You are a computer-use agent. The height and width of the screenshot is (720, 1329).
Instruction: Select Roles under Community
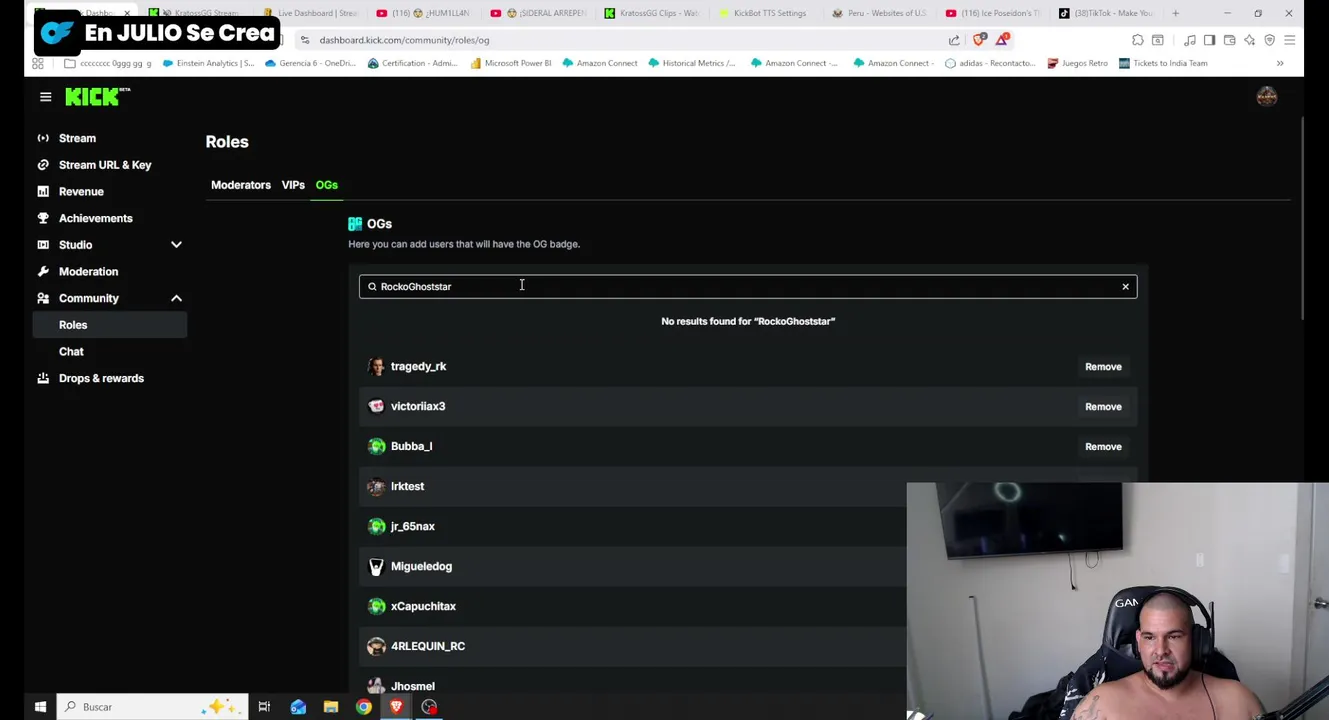pyautogui.click(x=110, y=325)
